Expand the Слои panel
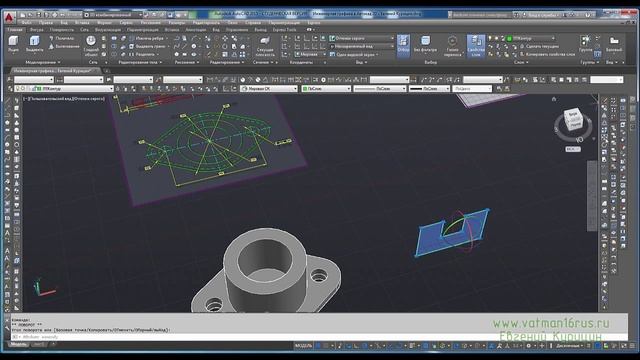This screenshot has width=640, height=360. tap(521, 62)
